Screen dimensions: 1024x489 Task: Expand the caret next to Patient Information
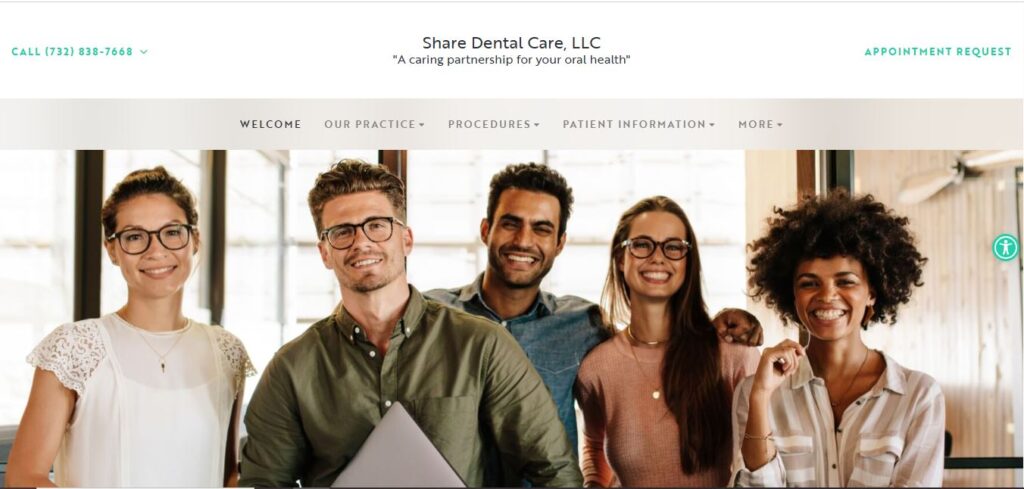(712, 125)
